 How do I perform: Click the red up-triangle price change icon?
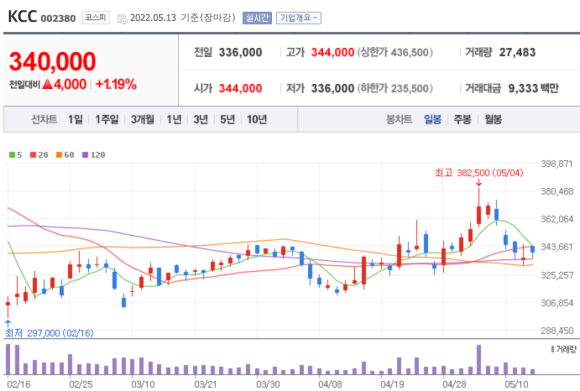pyautogui.click(x=47, y=85)
